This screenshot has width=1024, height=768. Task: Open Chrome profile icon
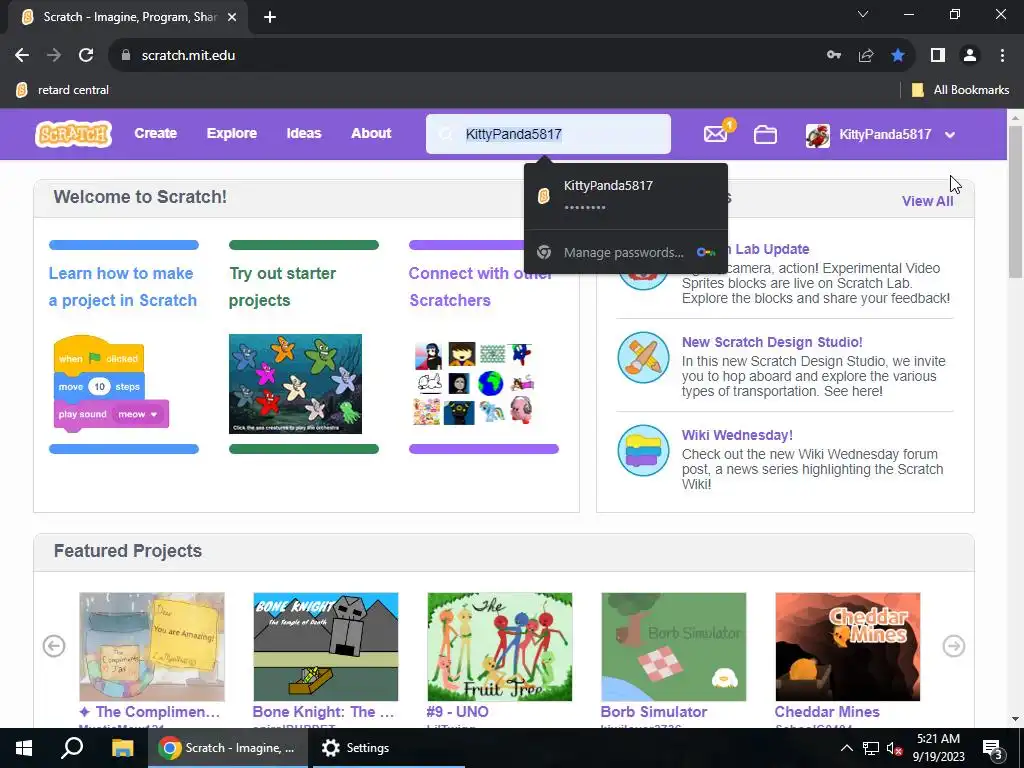coord(970,56)
